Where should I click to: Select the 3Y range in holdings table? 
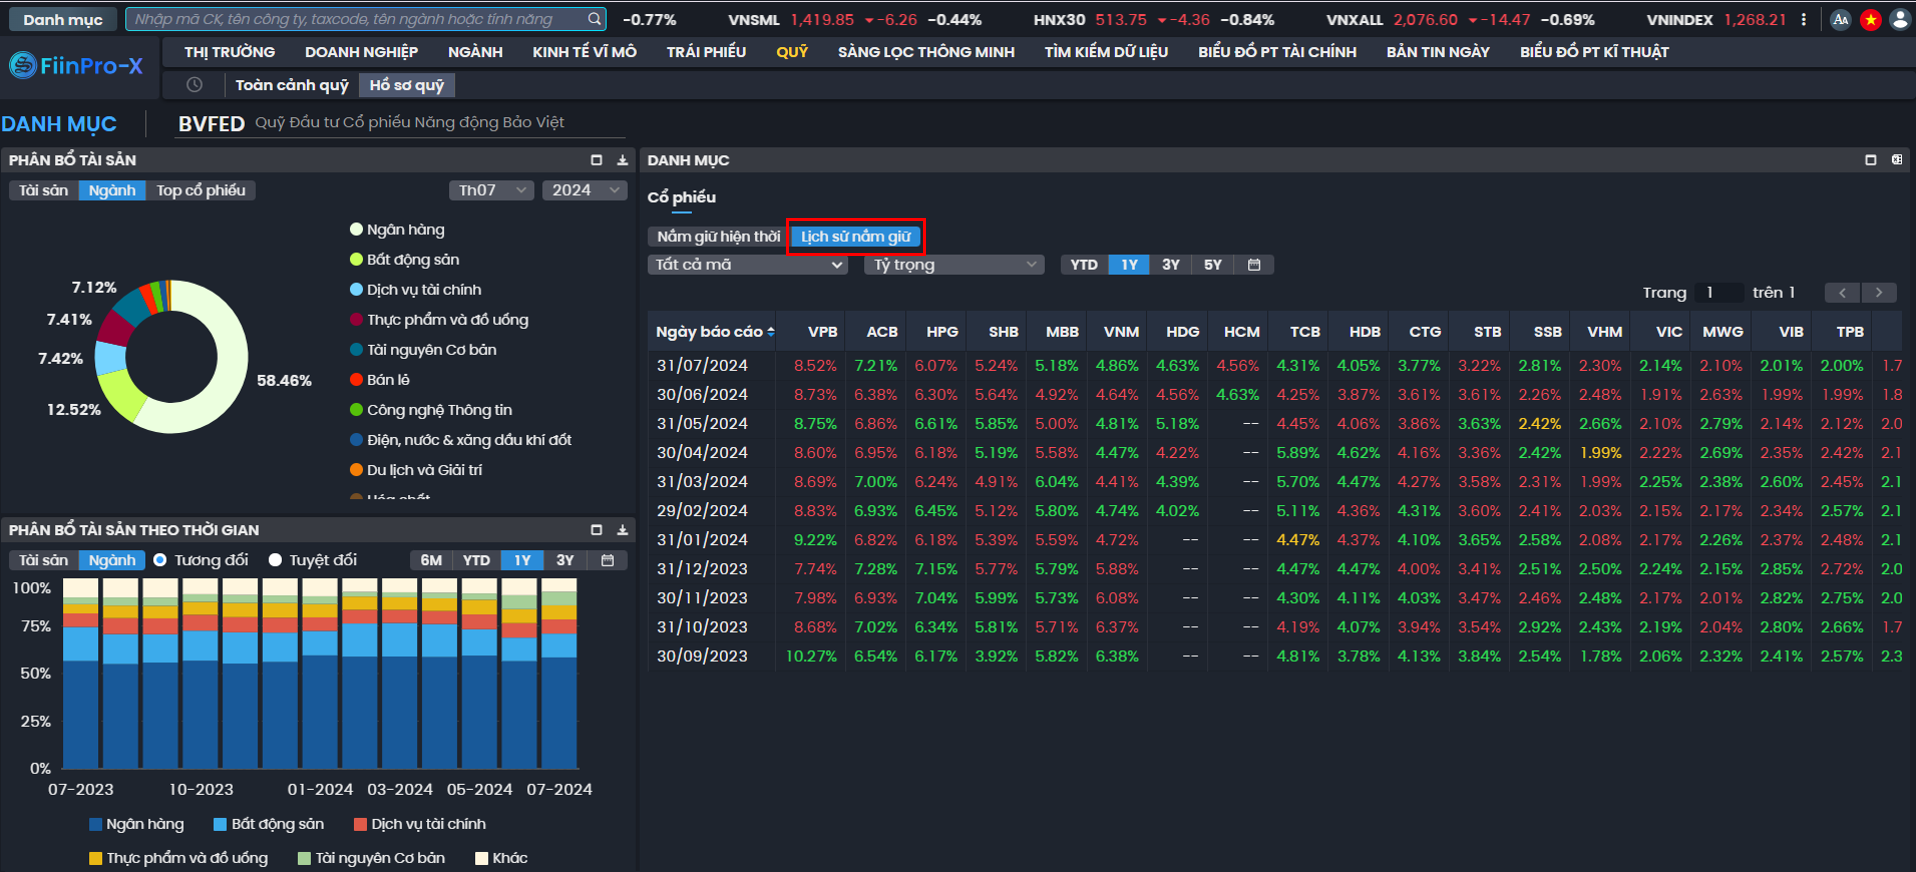click(x=1170, y=265)
